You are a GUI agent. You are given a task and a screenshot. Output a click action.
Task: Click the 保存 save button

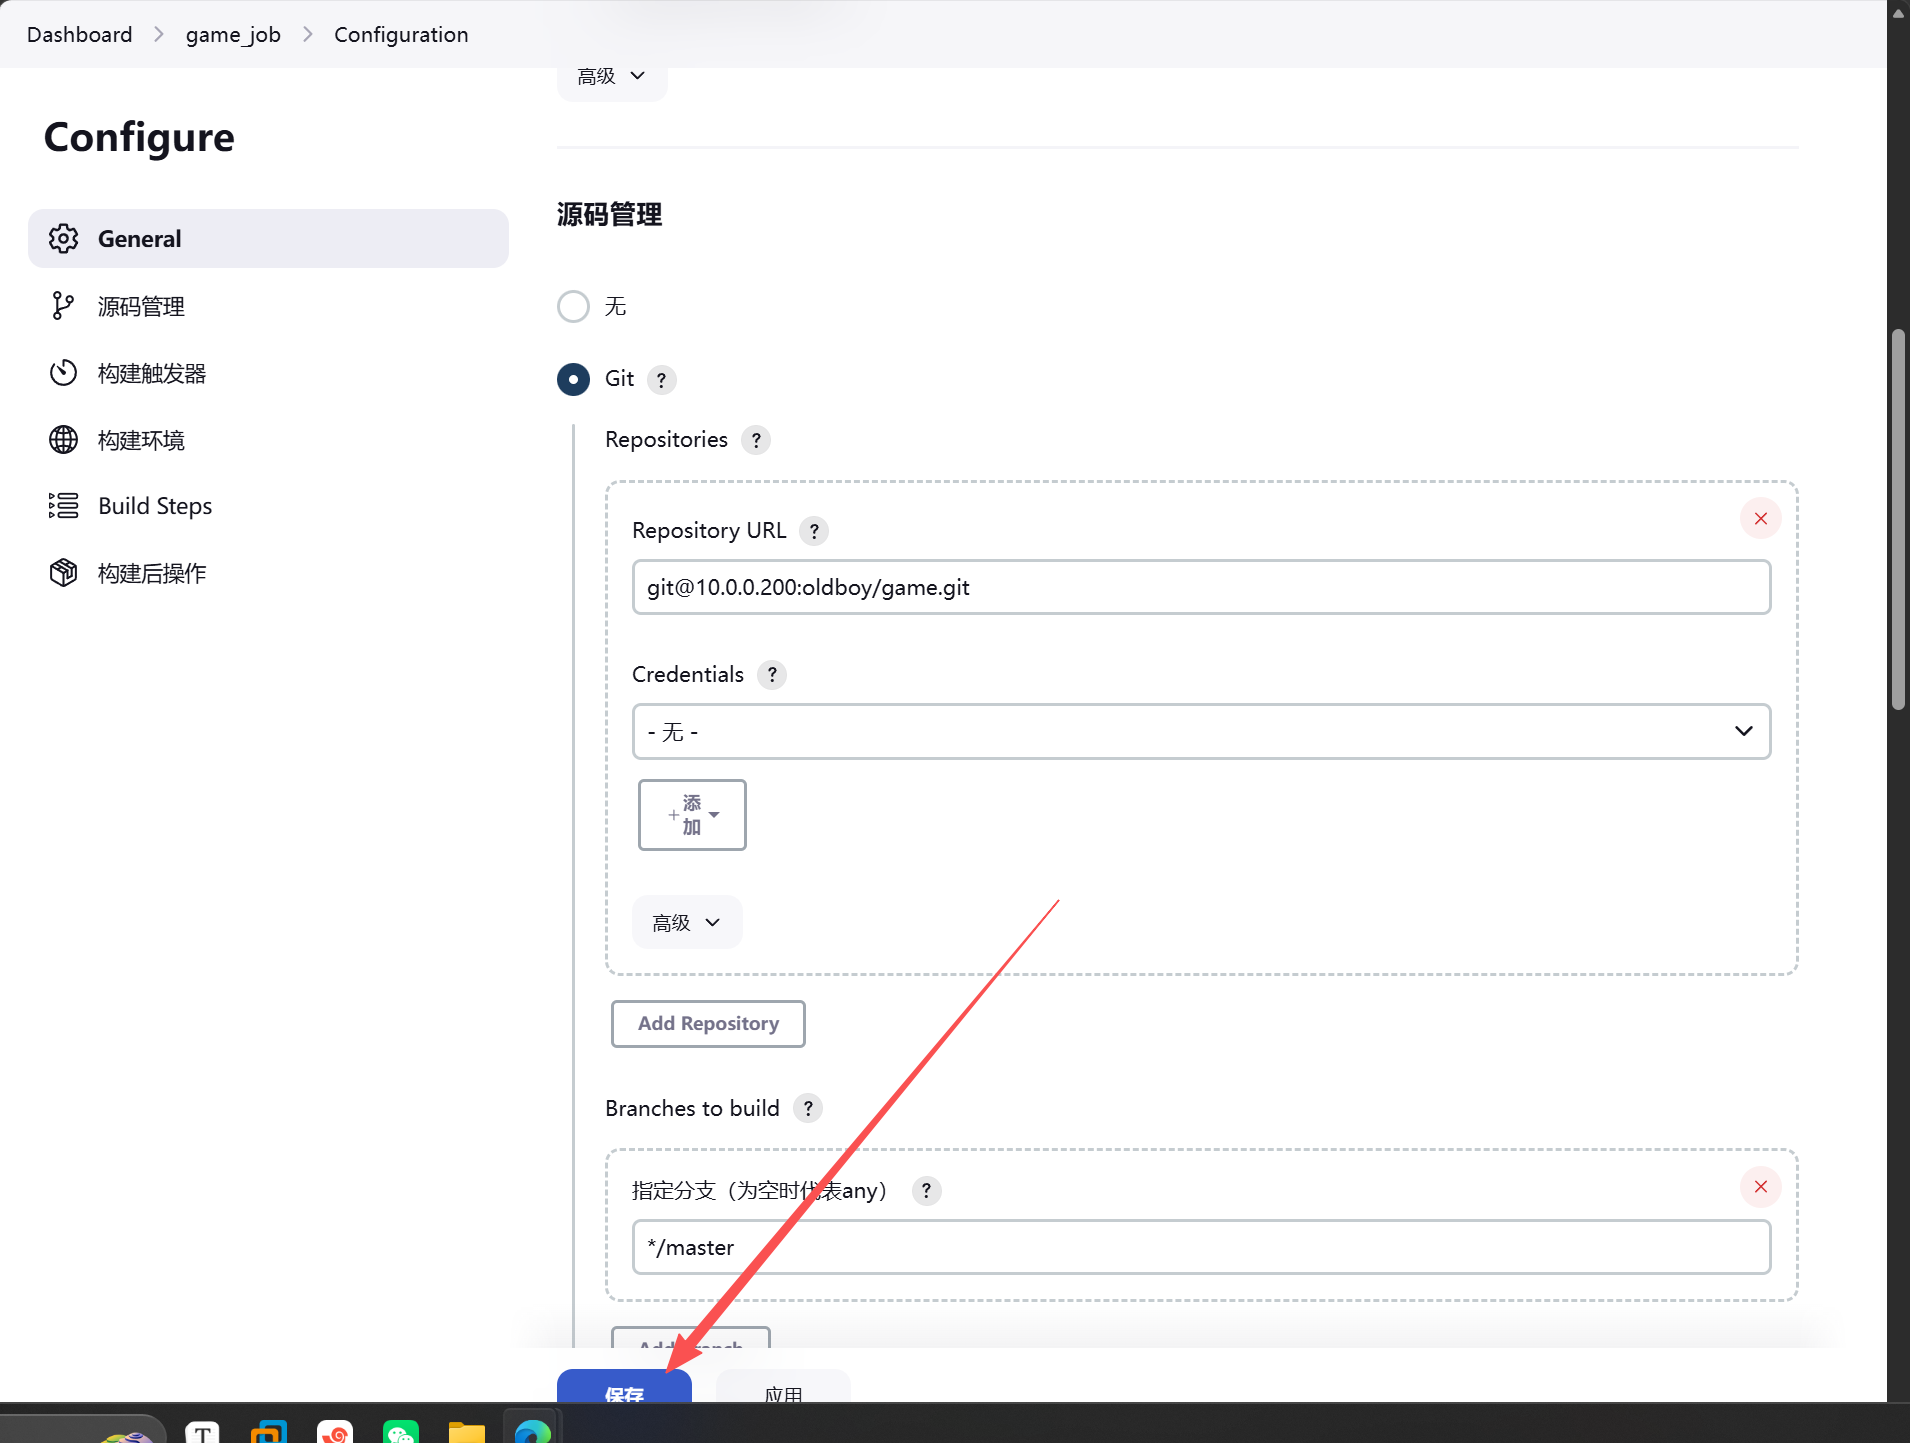click(x=624, y=1387)
